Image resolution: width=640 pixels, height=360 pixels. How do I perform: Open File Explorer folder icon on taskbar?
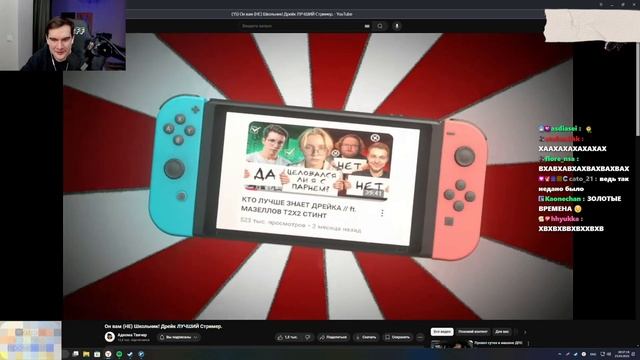click(x=86, y=354)
